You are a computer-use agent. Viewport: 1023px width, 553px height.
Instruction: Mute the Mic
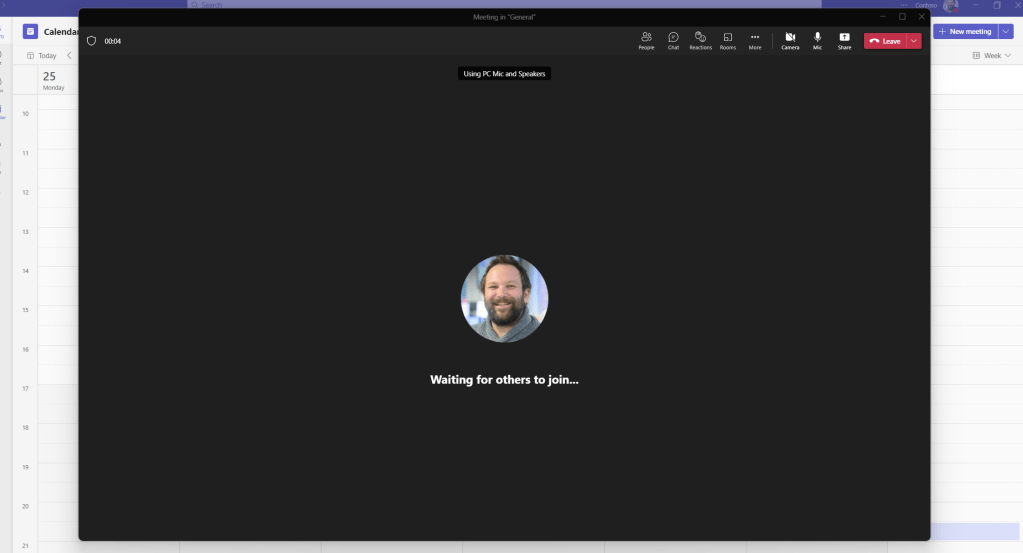[x=817, y=40]
